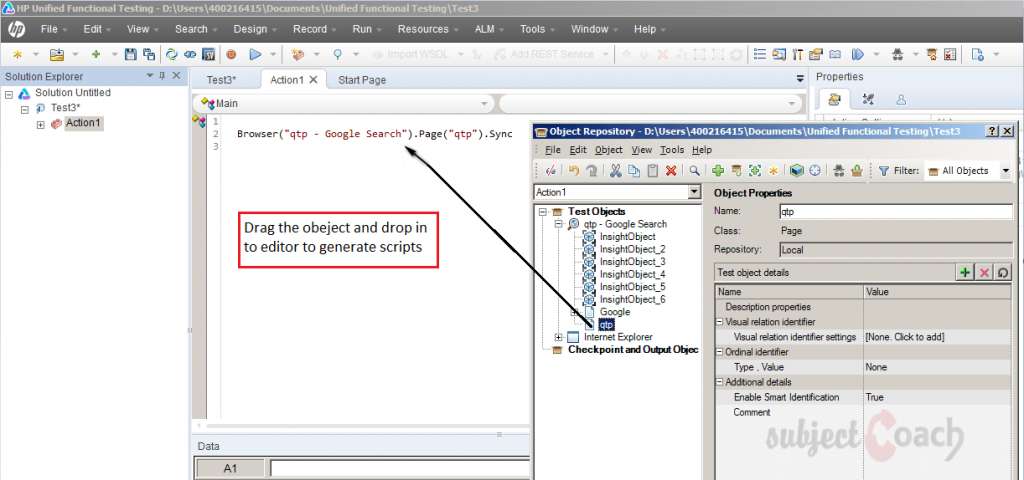
Task: Collapse the Test Objects tree node
Action: (541, 212)
